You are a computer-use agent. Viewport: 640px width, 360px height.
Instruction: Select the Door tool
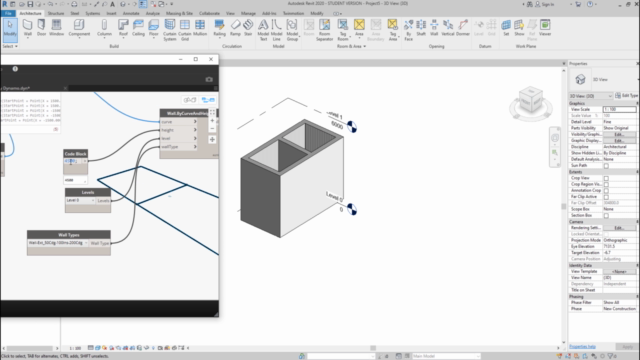(x=41, y=28)
